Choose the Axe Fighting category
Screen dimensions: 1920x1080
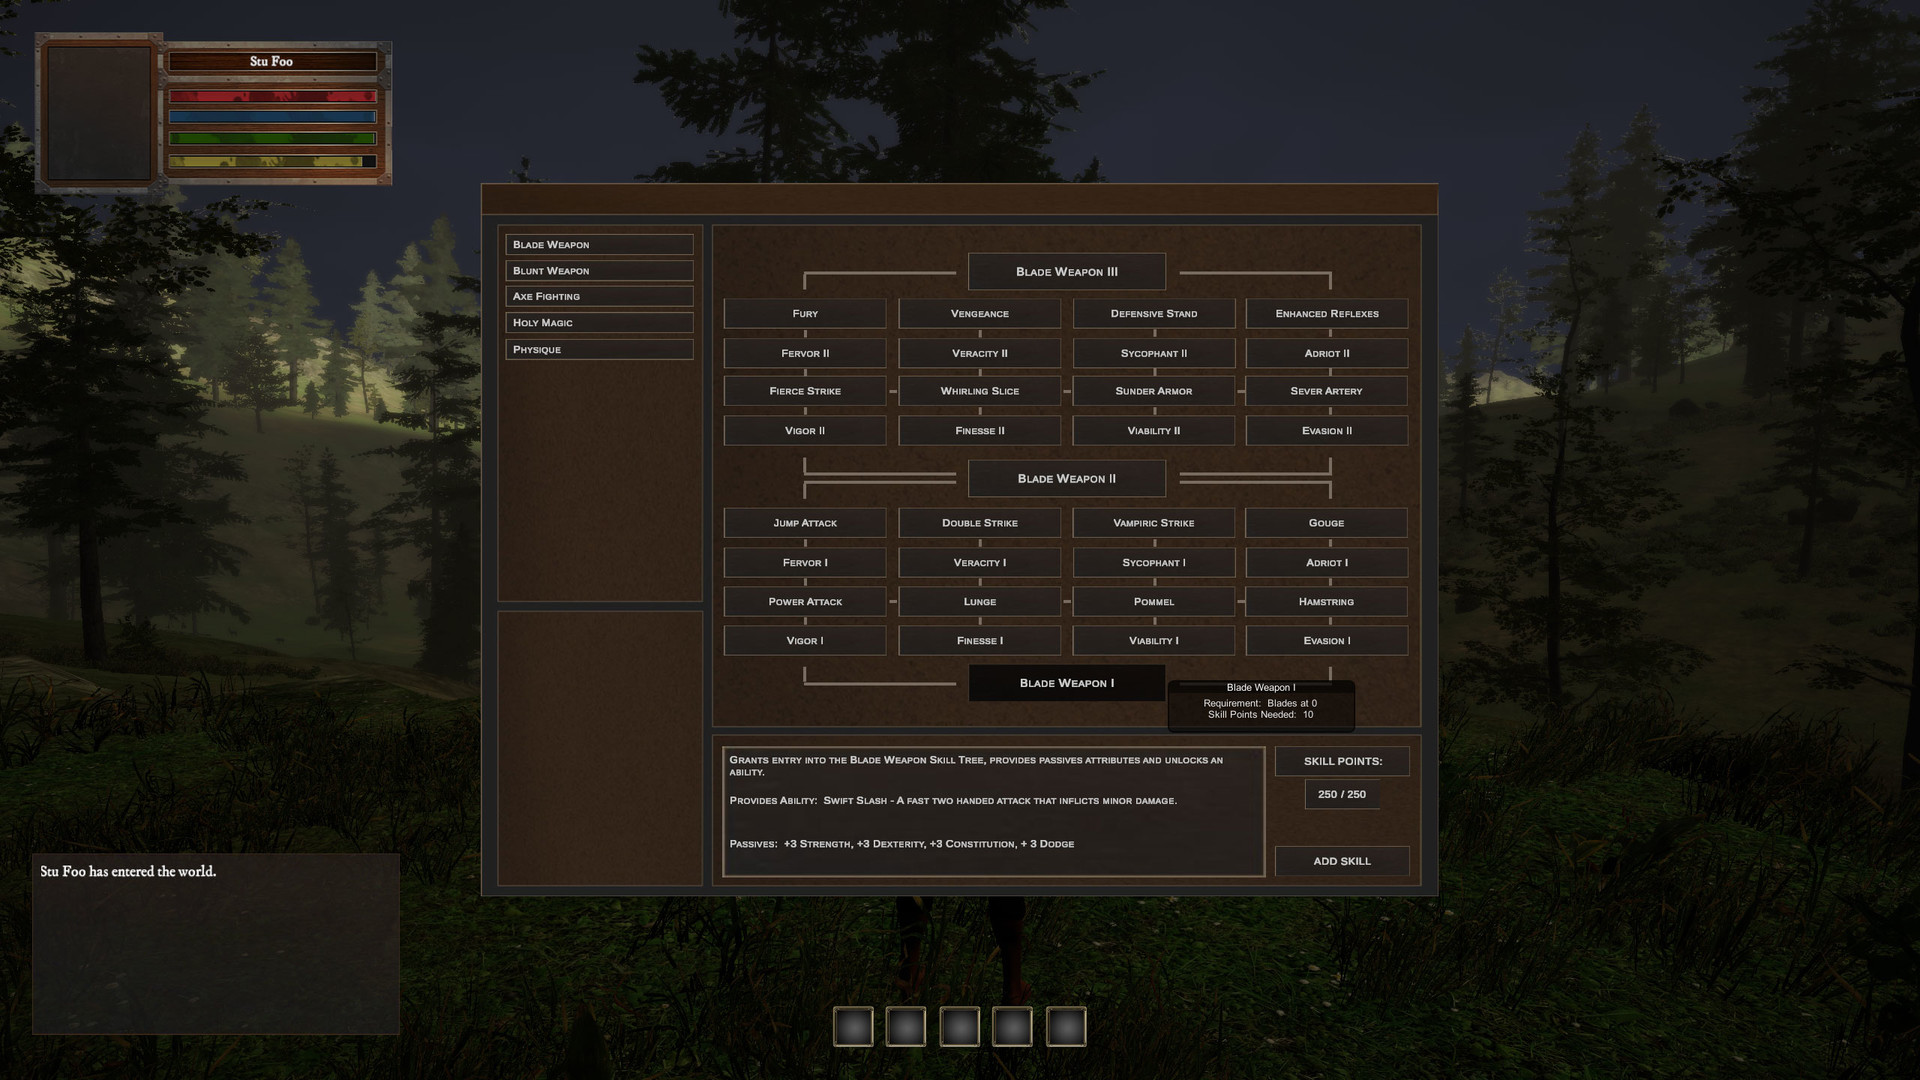598,297
